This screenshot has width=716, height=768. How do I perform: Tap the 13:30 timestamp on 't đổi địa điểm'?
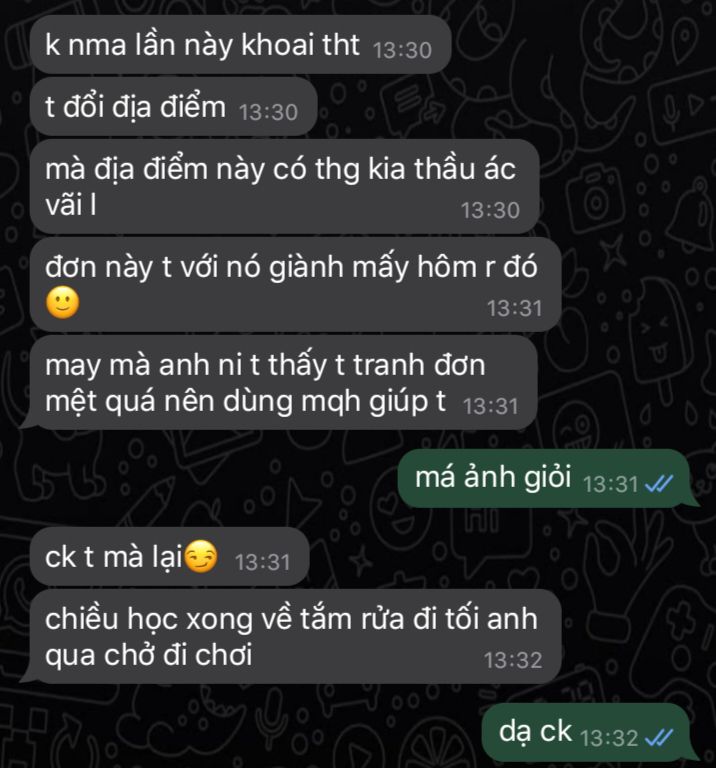(x=268, y=112)
